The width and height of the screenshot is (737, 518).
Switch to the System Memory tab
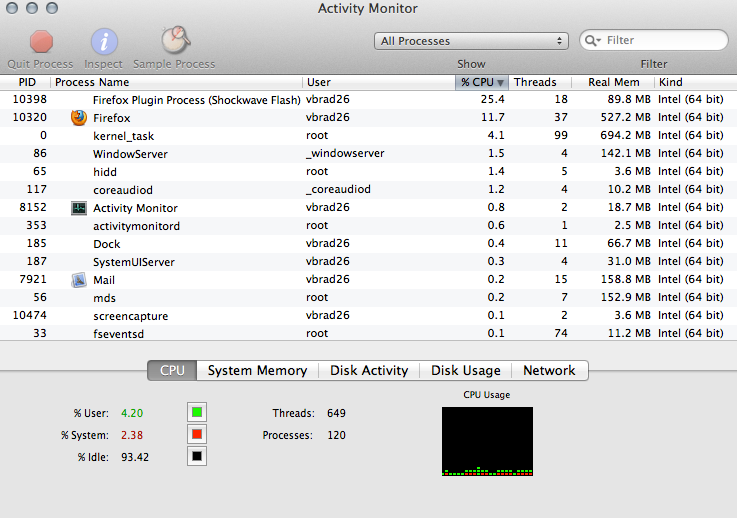pyautogui.click(x=258, y=370)
